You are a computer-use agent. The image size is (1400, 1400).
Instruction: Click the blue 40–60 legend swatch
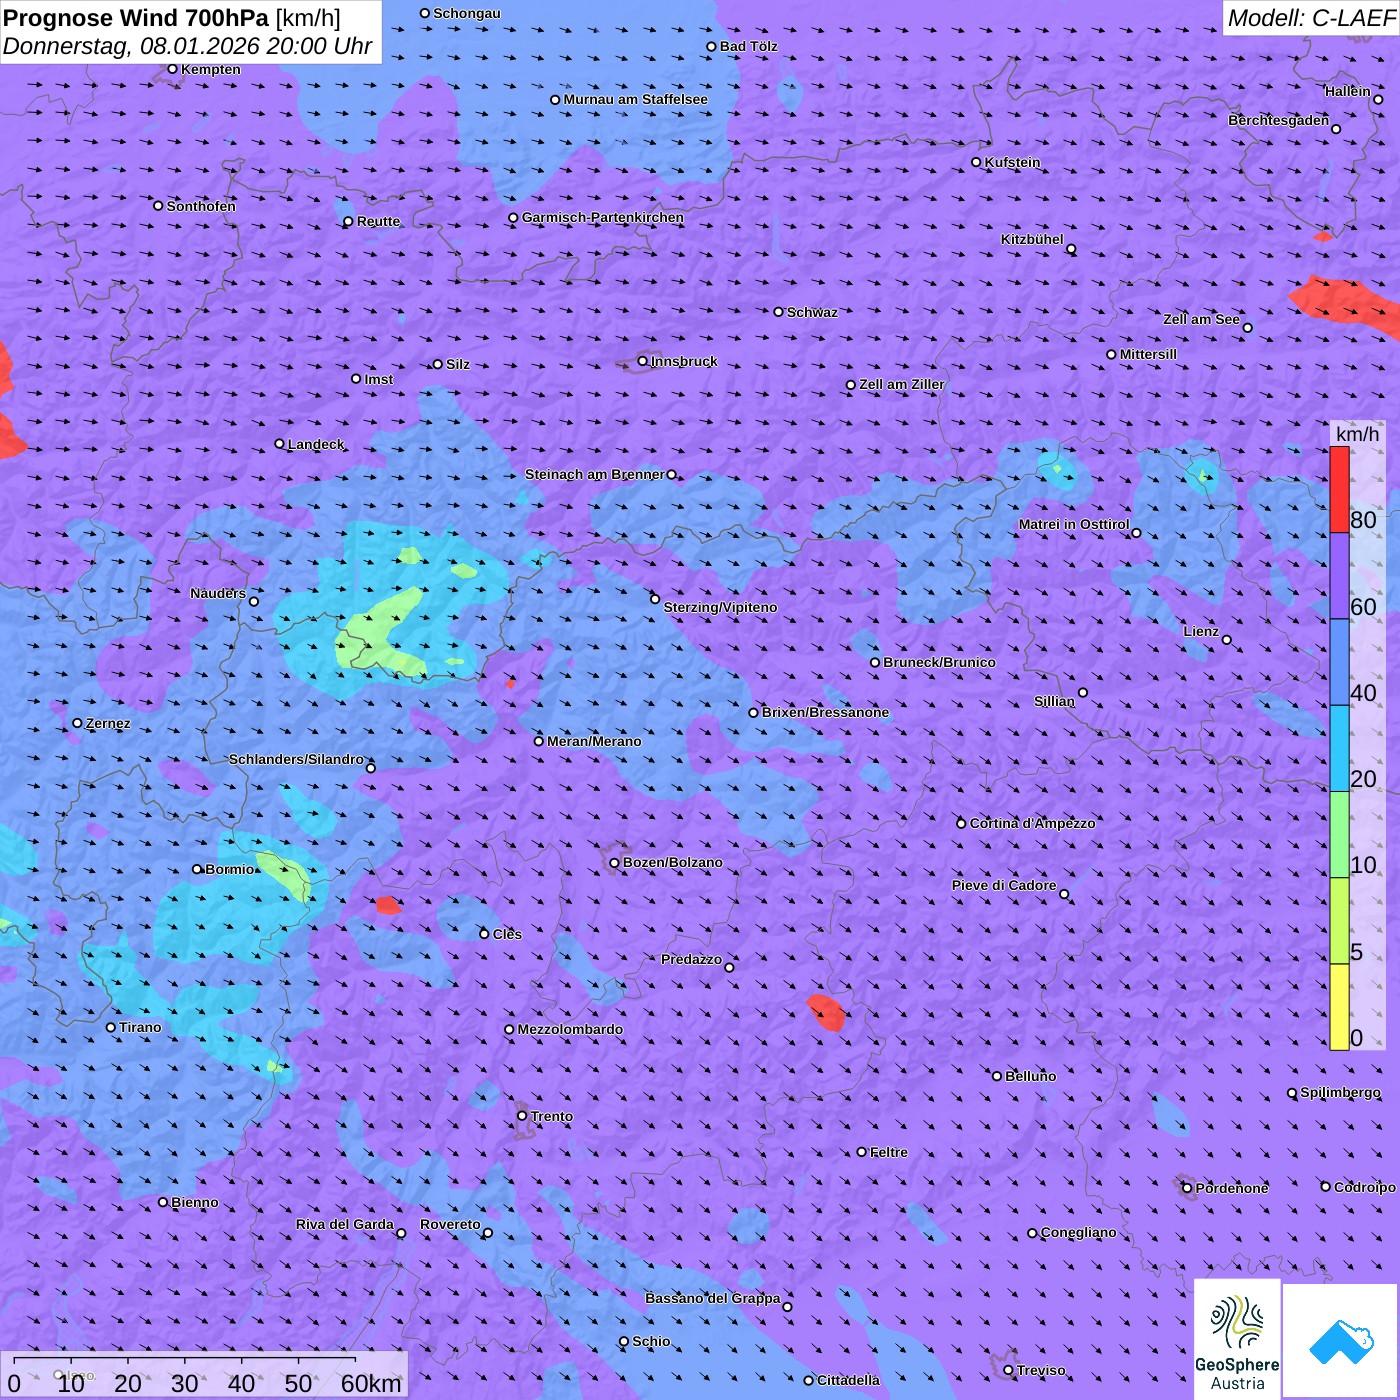point(1339,662)
